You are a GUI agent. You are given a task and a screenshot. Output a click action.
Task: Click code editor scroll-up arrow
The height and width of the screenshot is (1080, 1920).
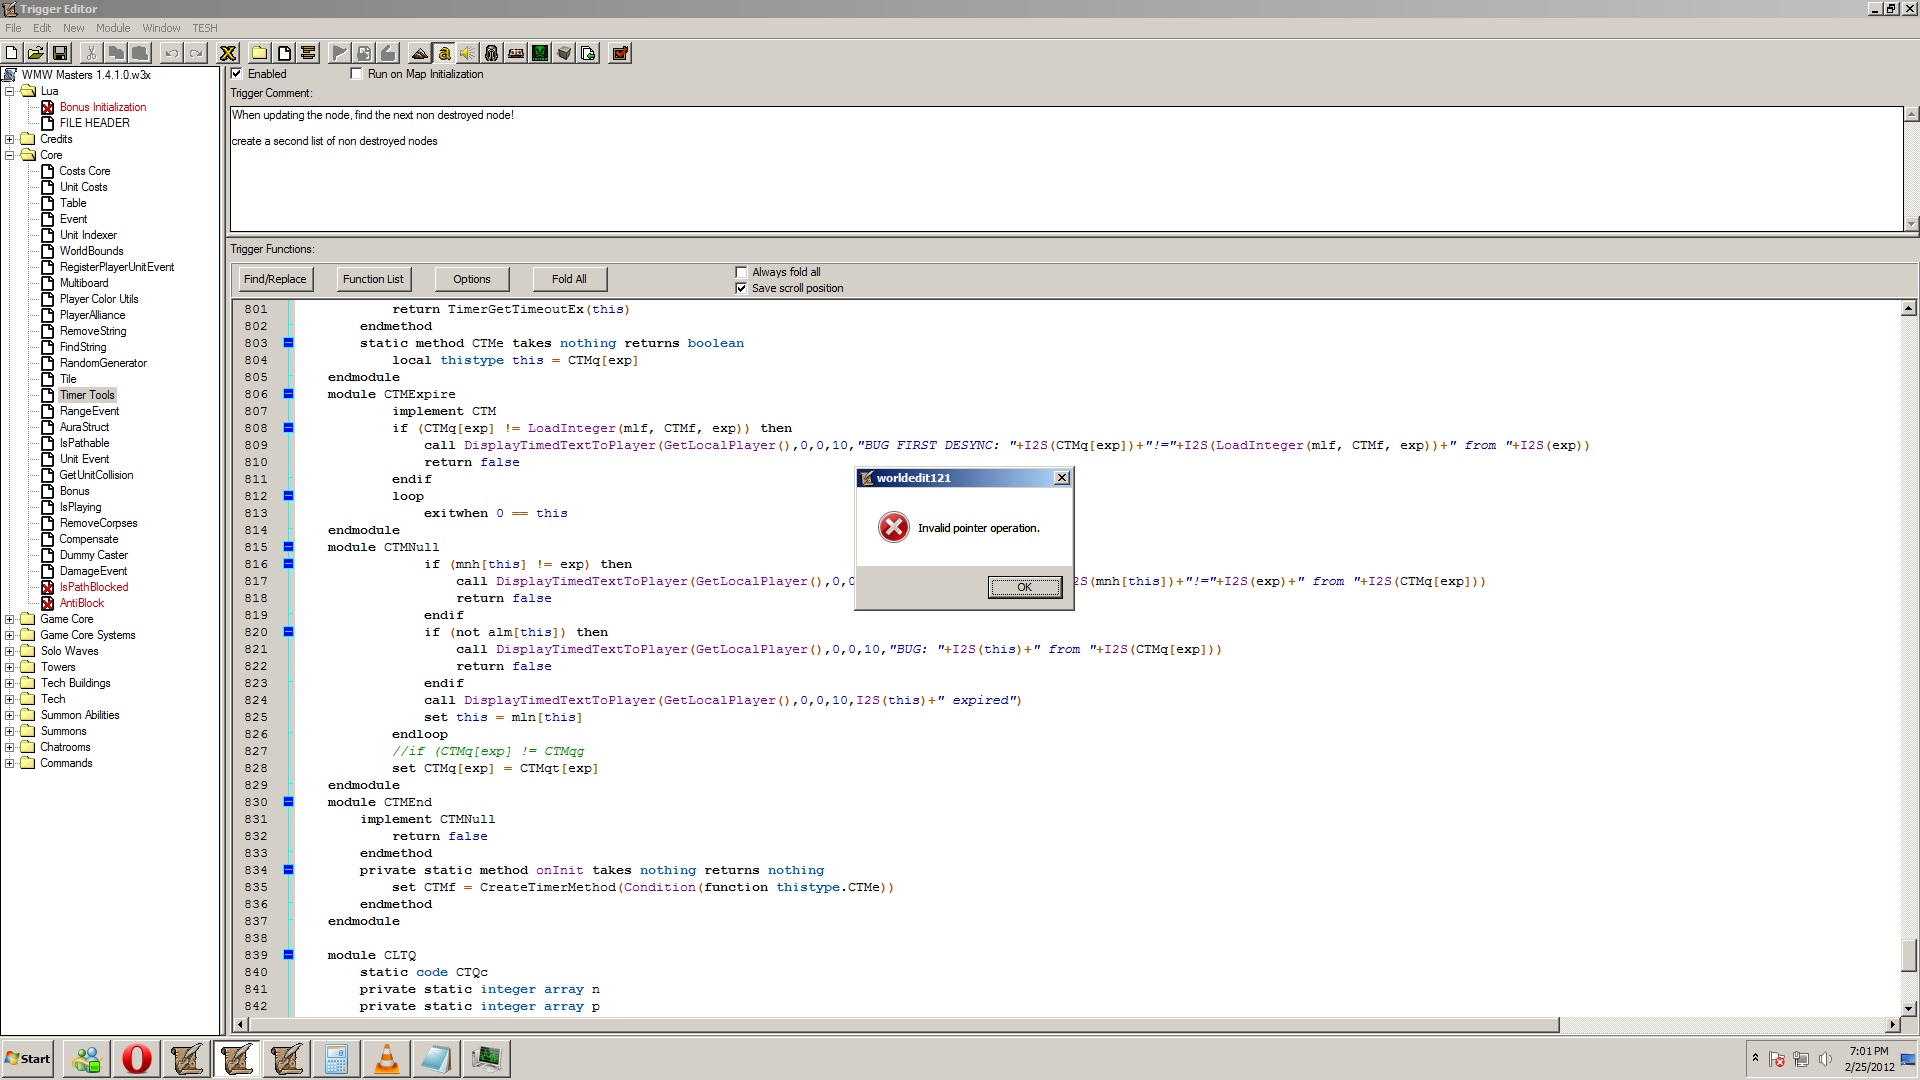pyautogui.click(x=1909, y=308)
